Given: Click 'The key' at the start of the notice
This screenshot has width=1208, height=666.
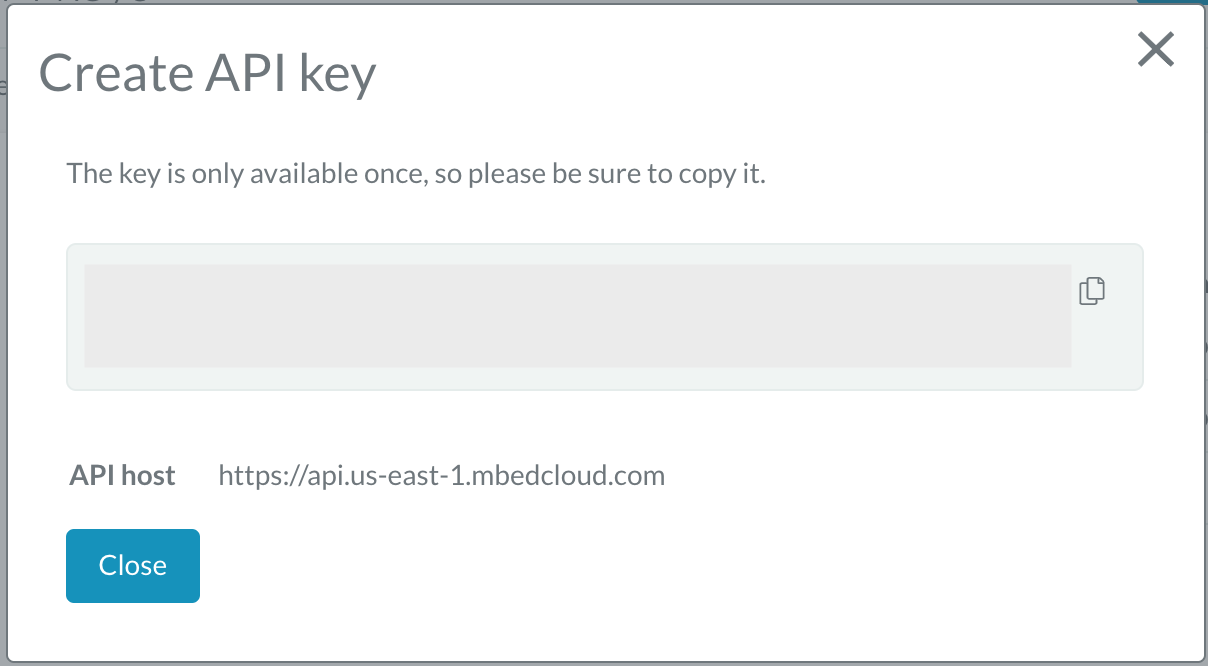Looking at the screenshot, I should pos(104,174).
